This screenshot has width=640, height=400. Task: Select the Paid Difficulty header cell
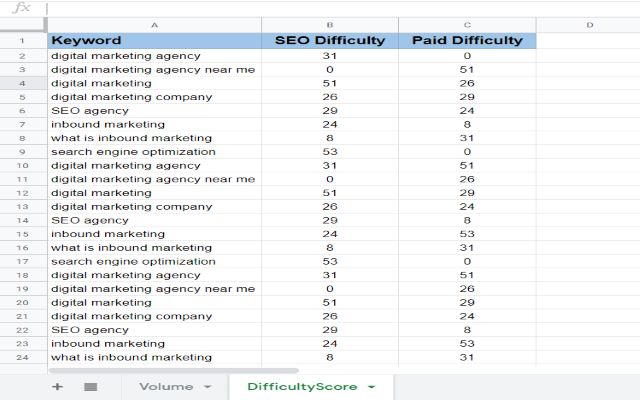coord(467,41)
